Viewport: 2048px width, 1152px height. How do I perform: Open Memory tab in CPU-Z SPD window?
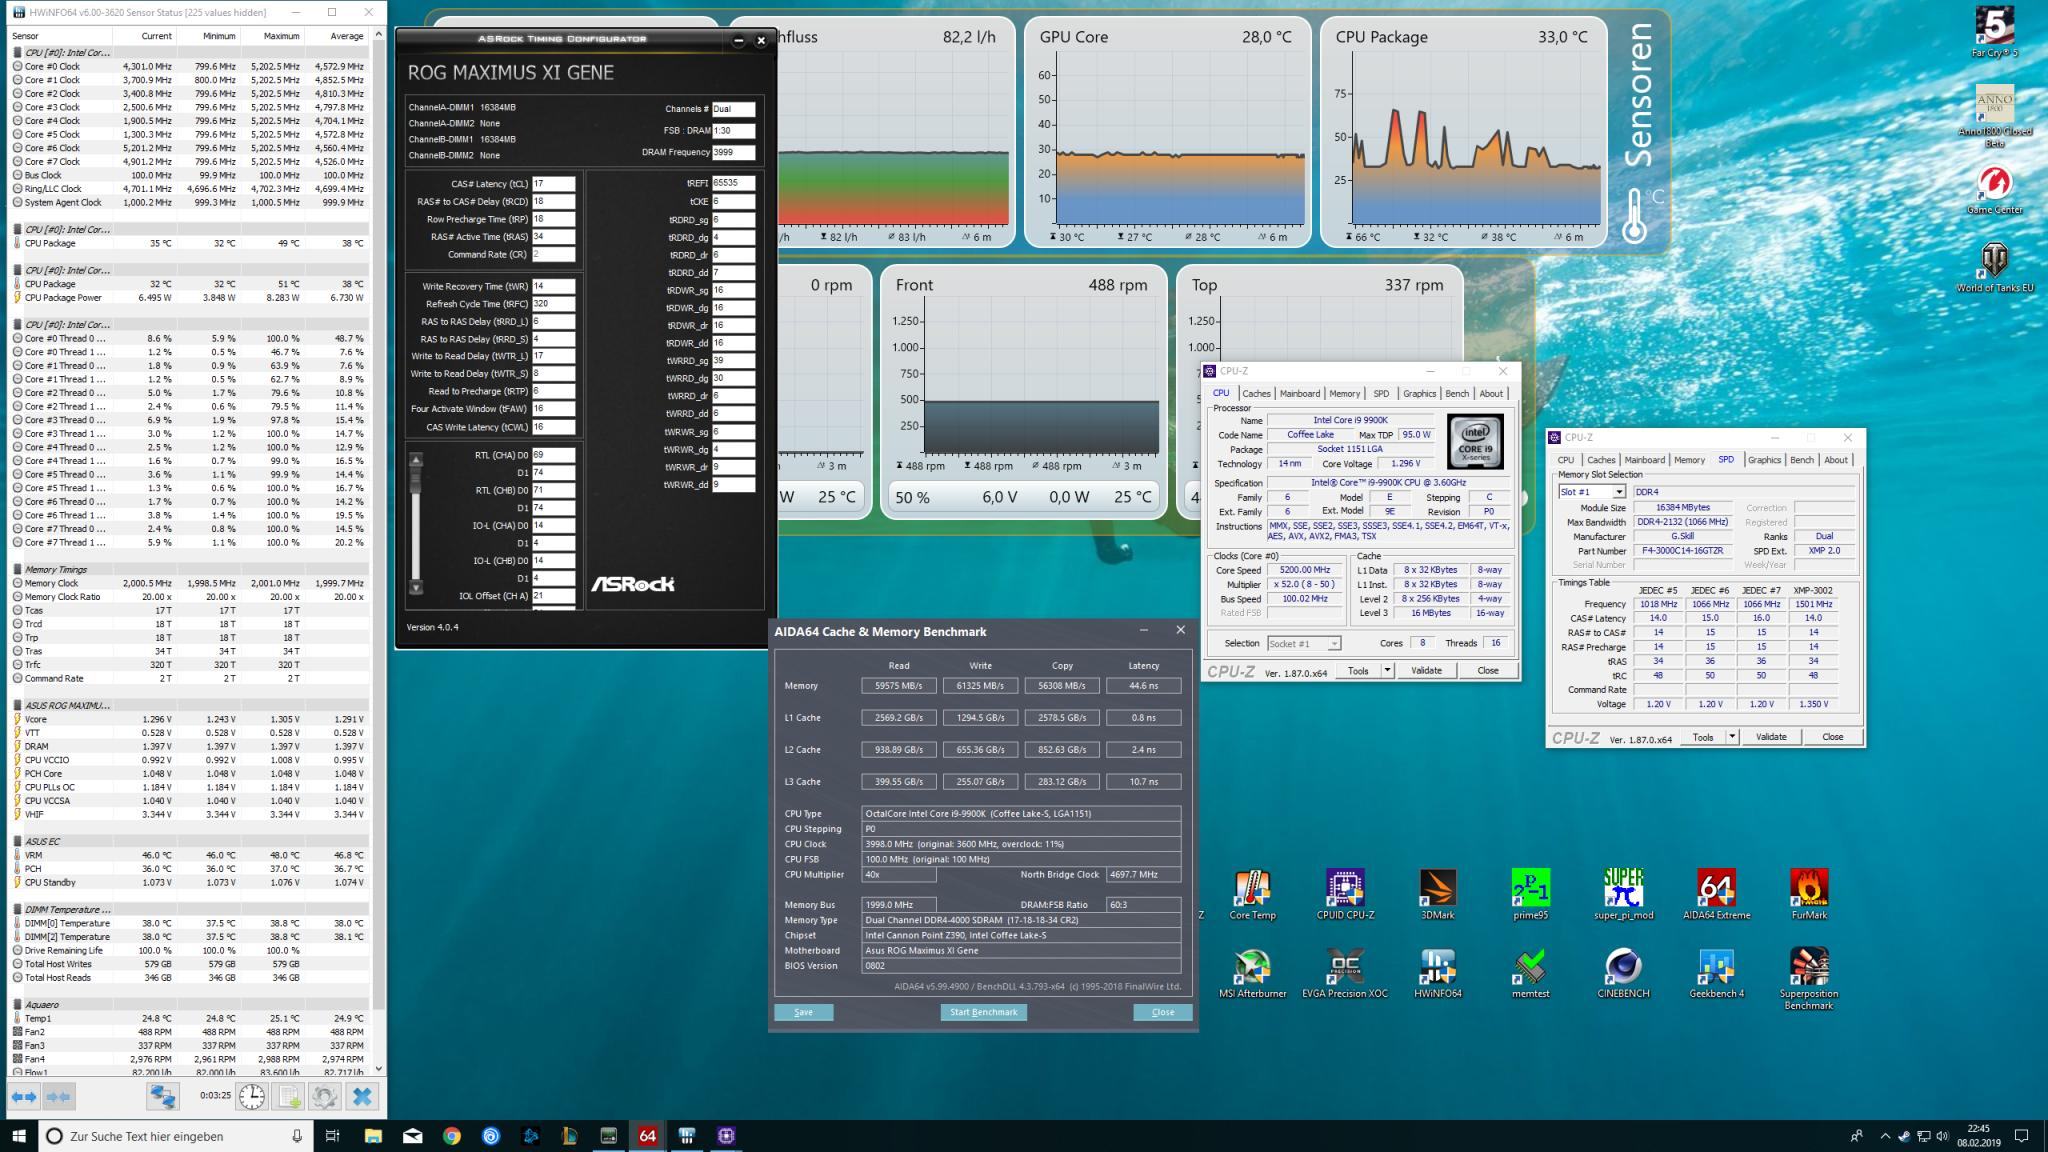point(1689,460)
